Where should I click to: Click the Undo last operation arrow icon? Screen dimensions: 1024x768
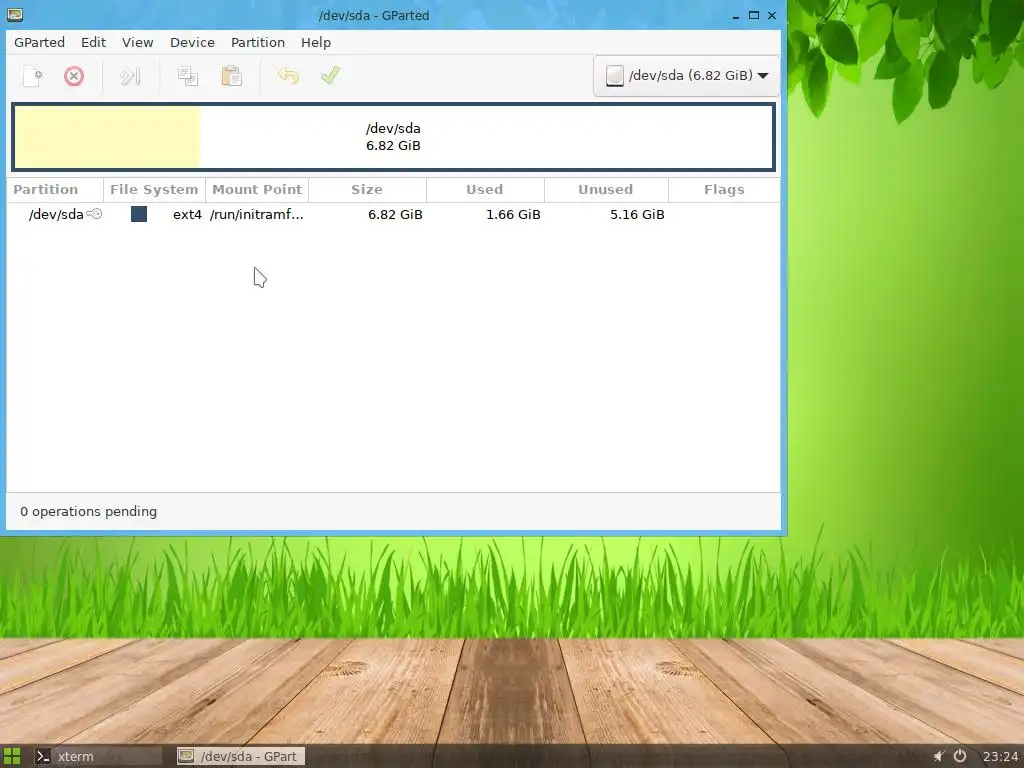click(x=288, y=76)
